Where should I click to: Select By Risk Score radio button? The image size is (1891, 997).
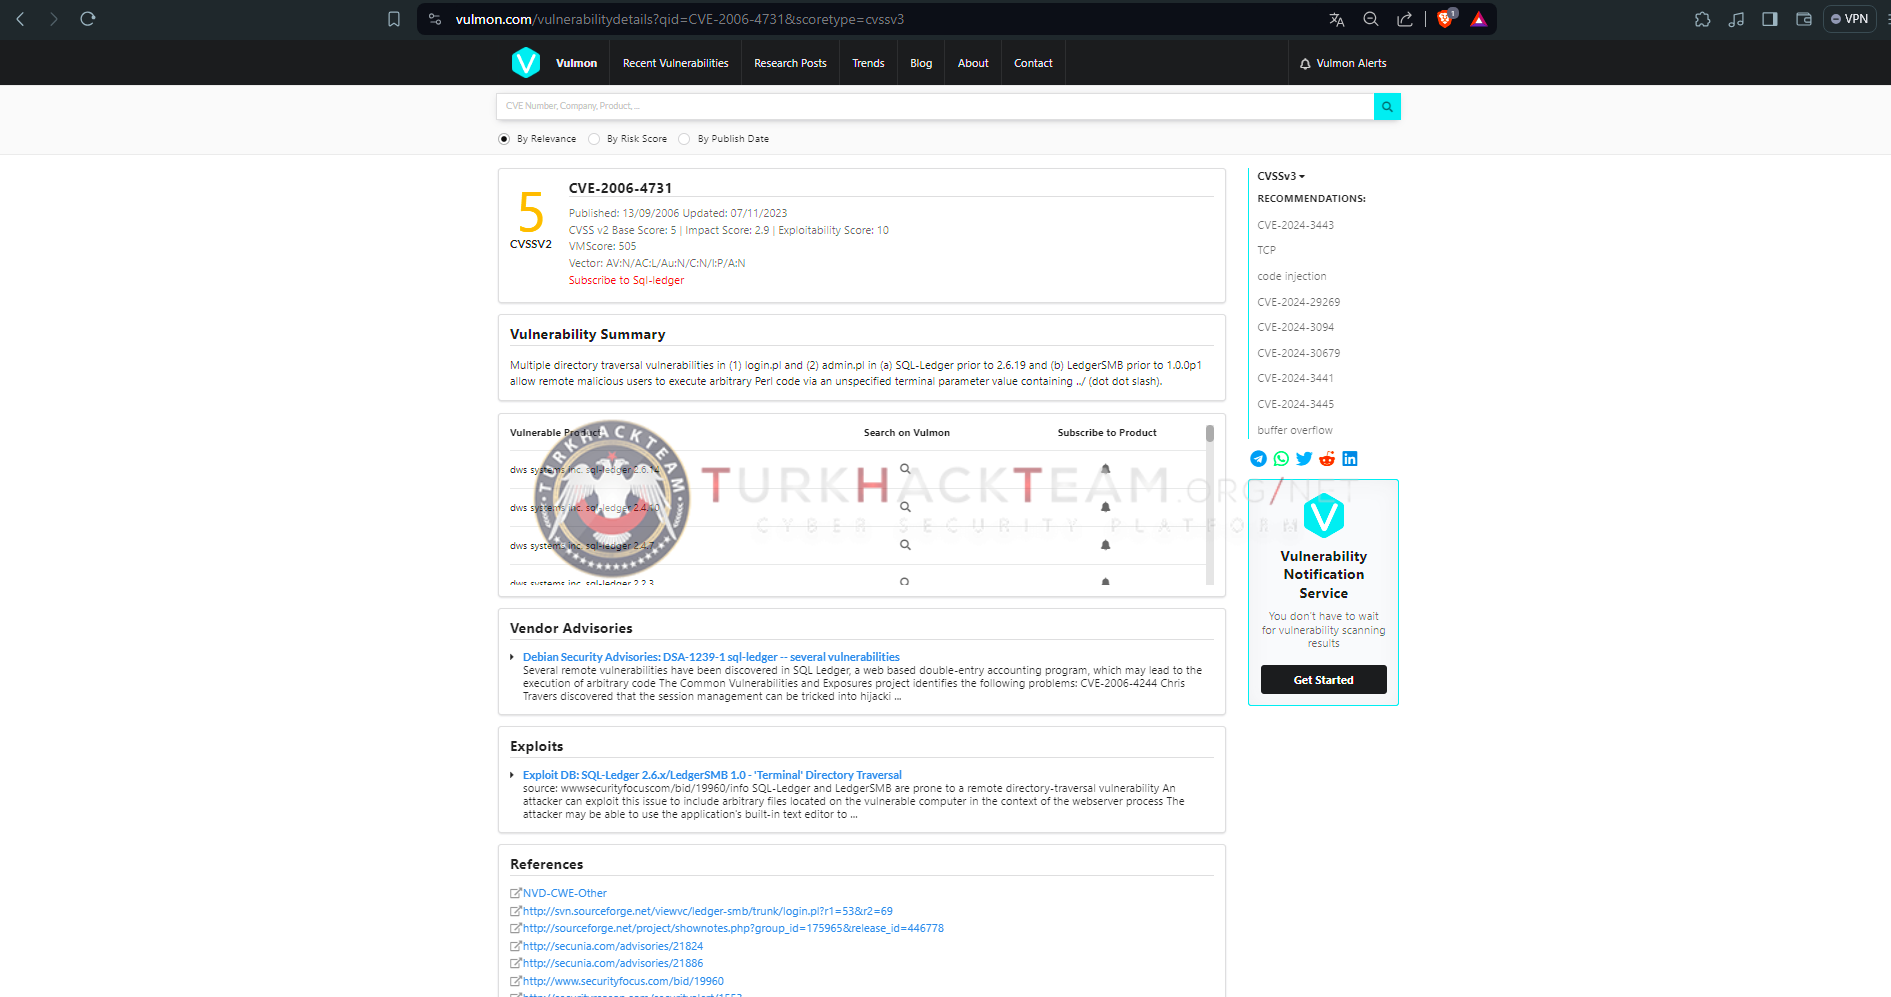[x=594, y=139]
